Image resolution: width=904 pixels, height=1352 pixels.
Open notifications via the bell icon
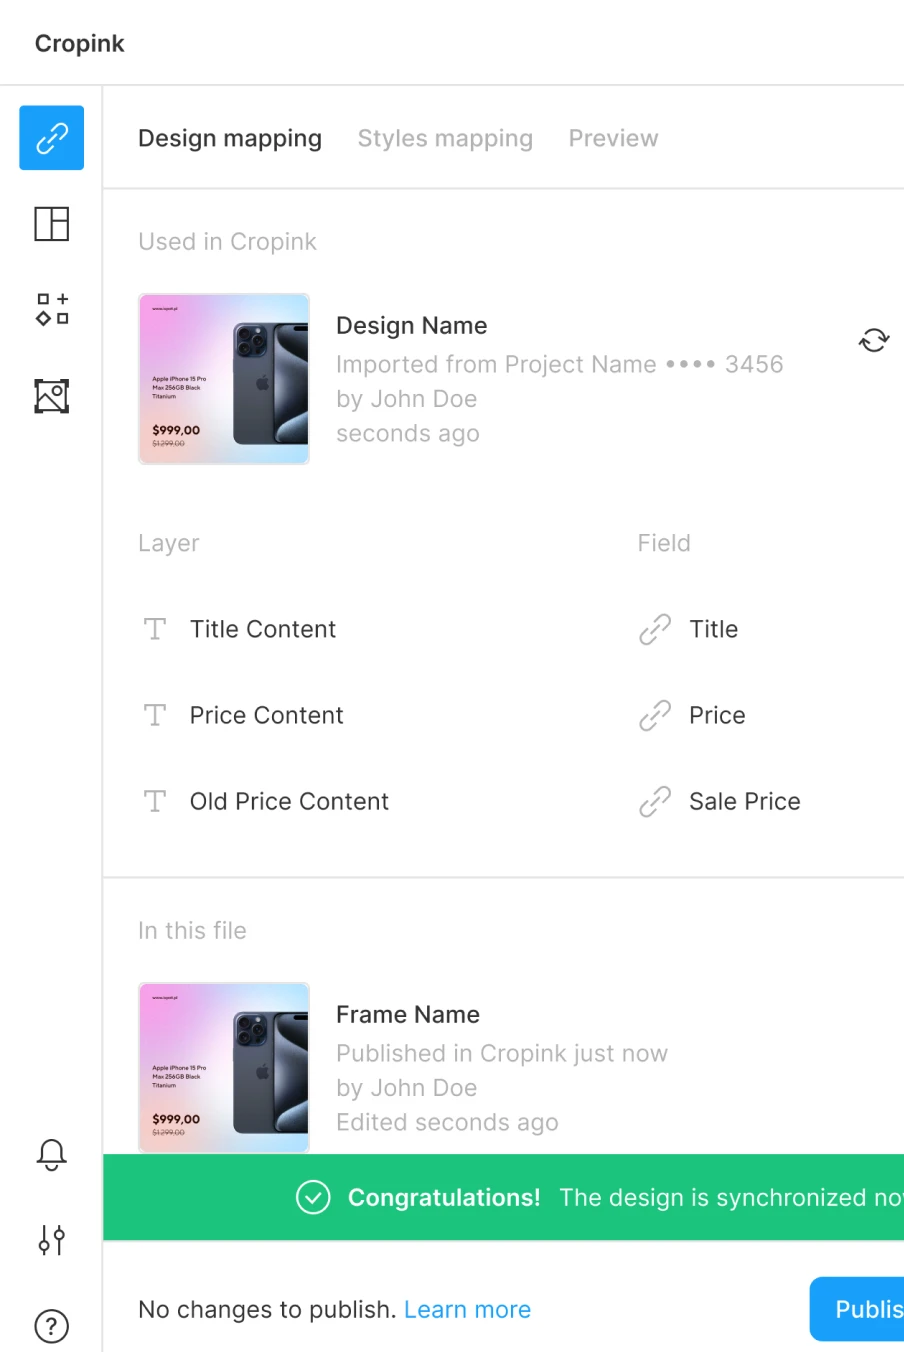click(51, 1155)
